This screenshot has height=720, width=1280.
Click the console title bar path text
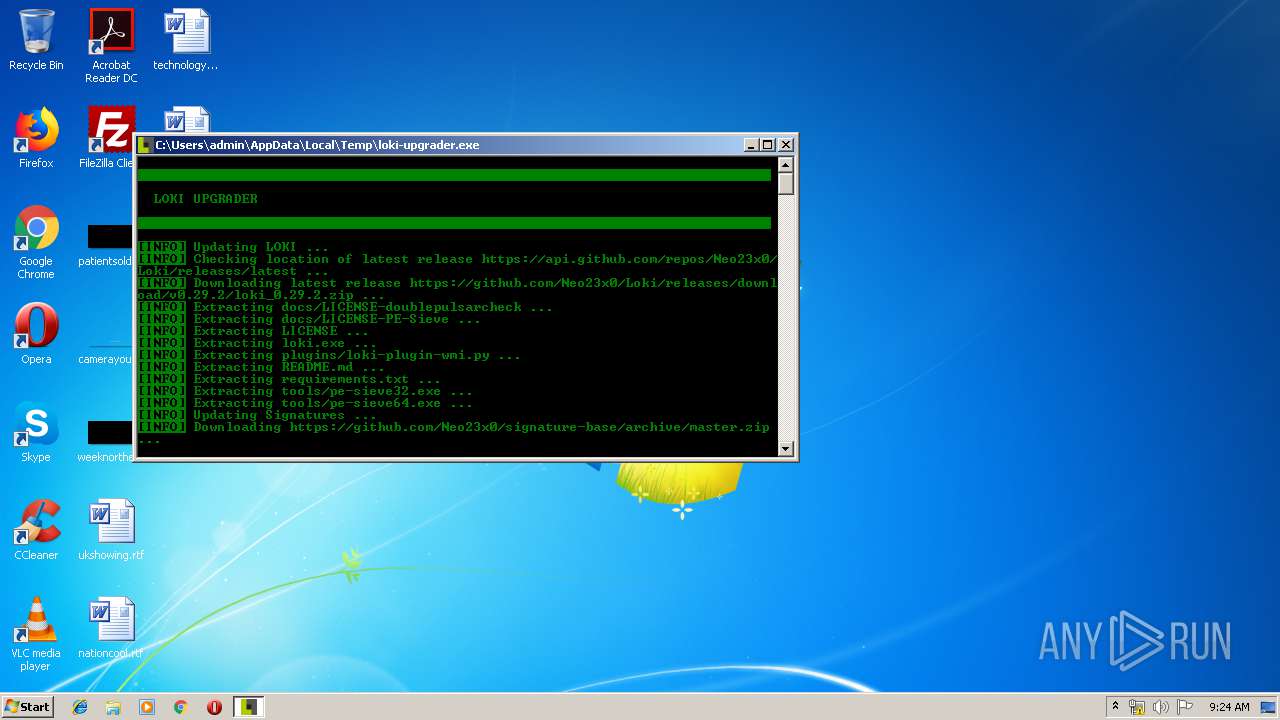pyautogui.click(x=317, y=145)
